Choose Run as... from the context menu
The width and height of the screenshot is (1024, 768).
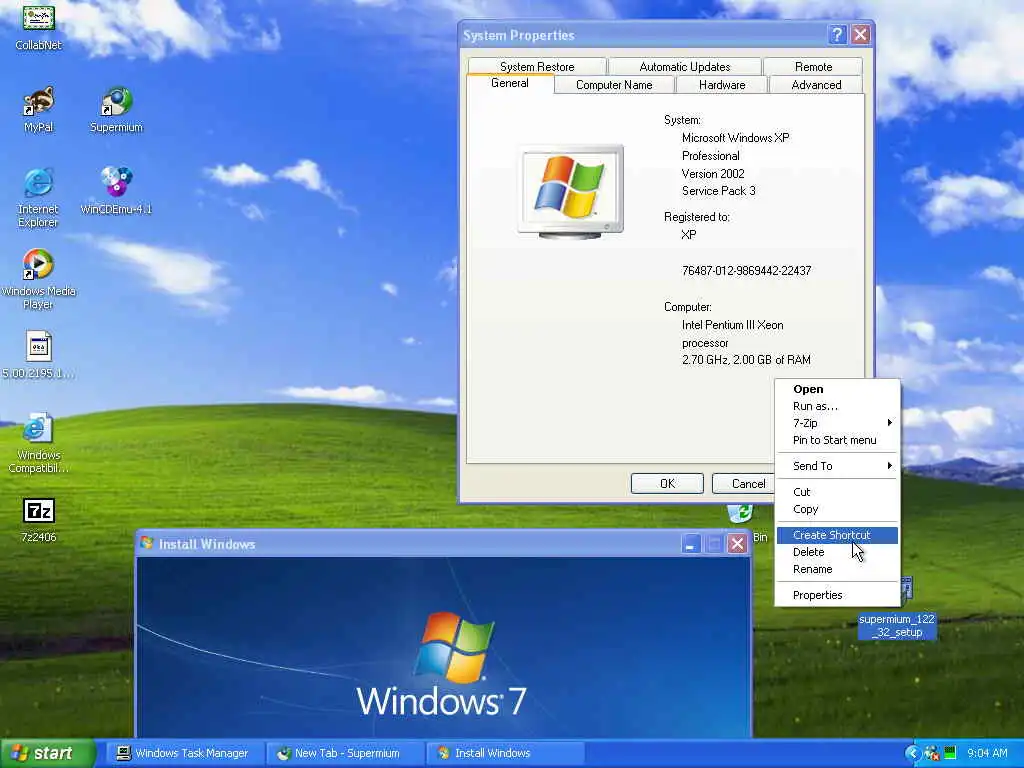[x=837, y=406]
